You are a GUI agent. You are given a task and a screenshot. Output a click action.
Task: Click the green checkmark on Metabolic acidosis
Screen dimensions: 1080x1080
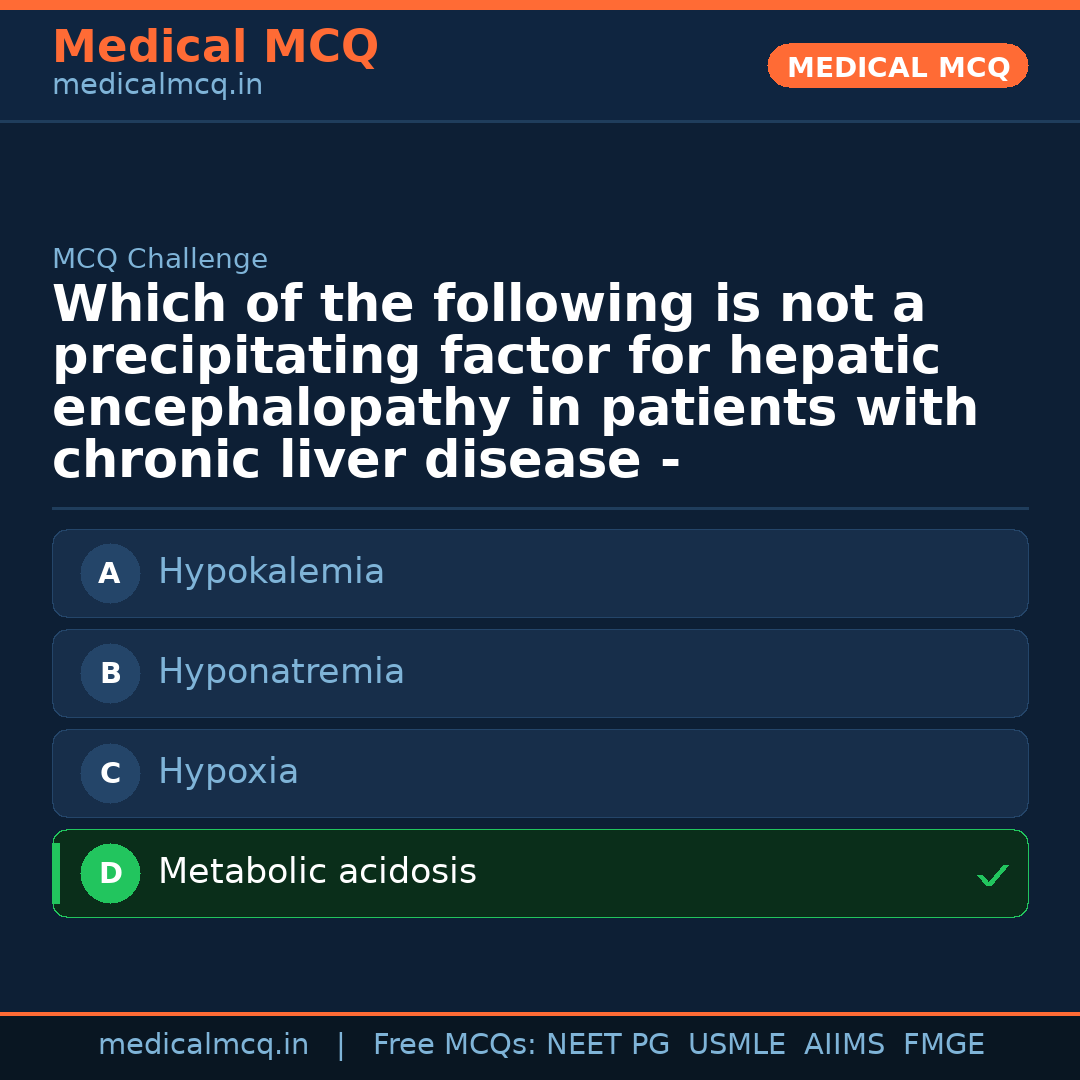point(992,876)
